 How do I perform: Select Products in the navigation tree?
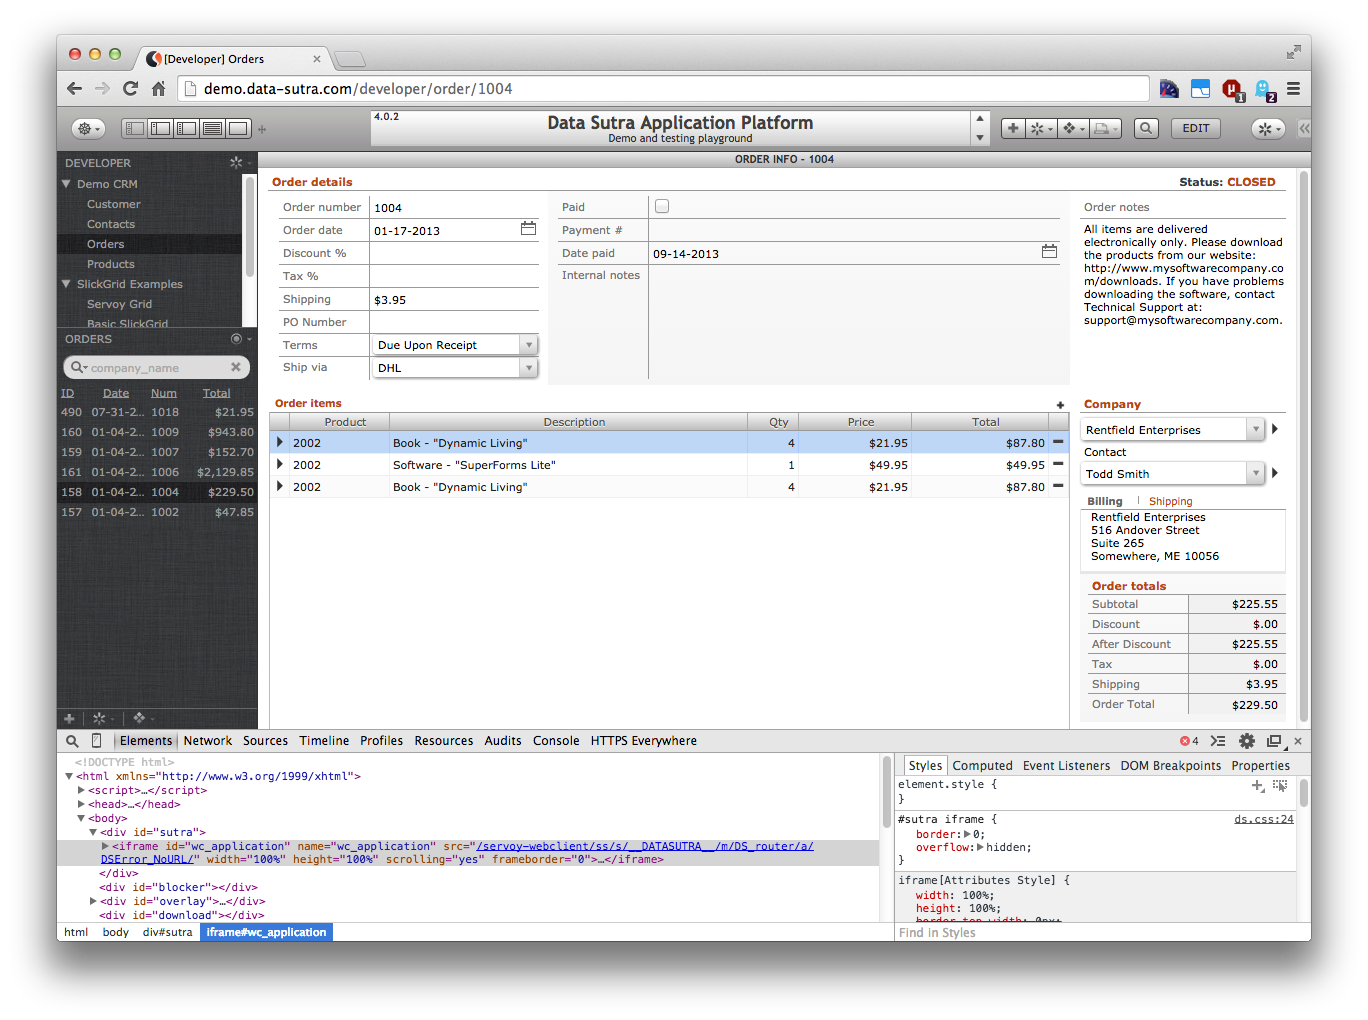coord(111,264)
